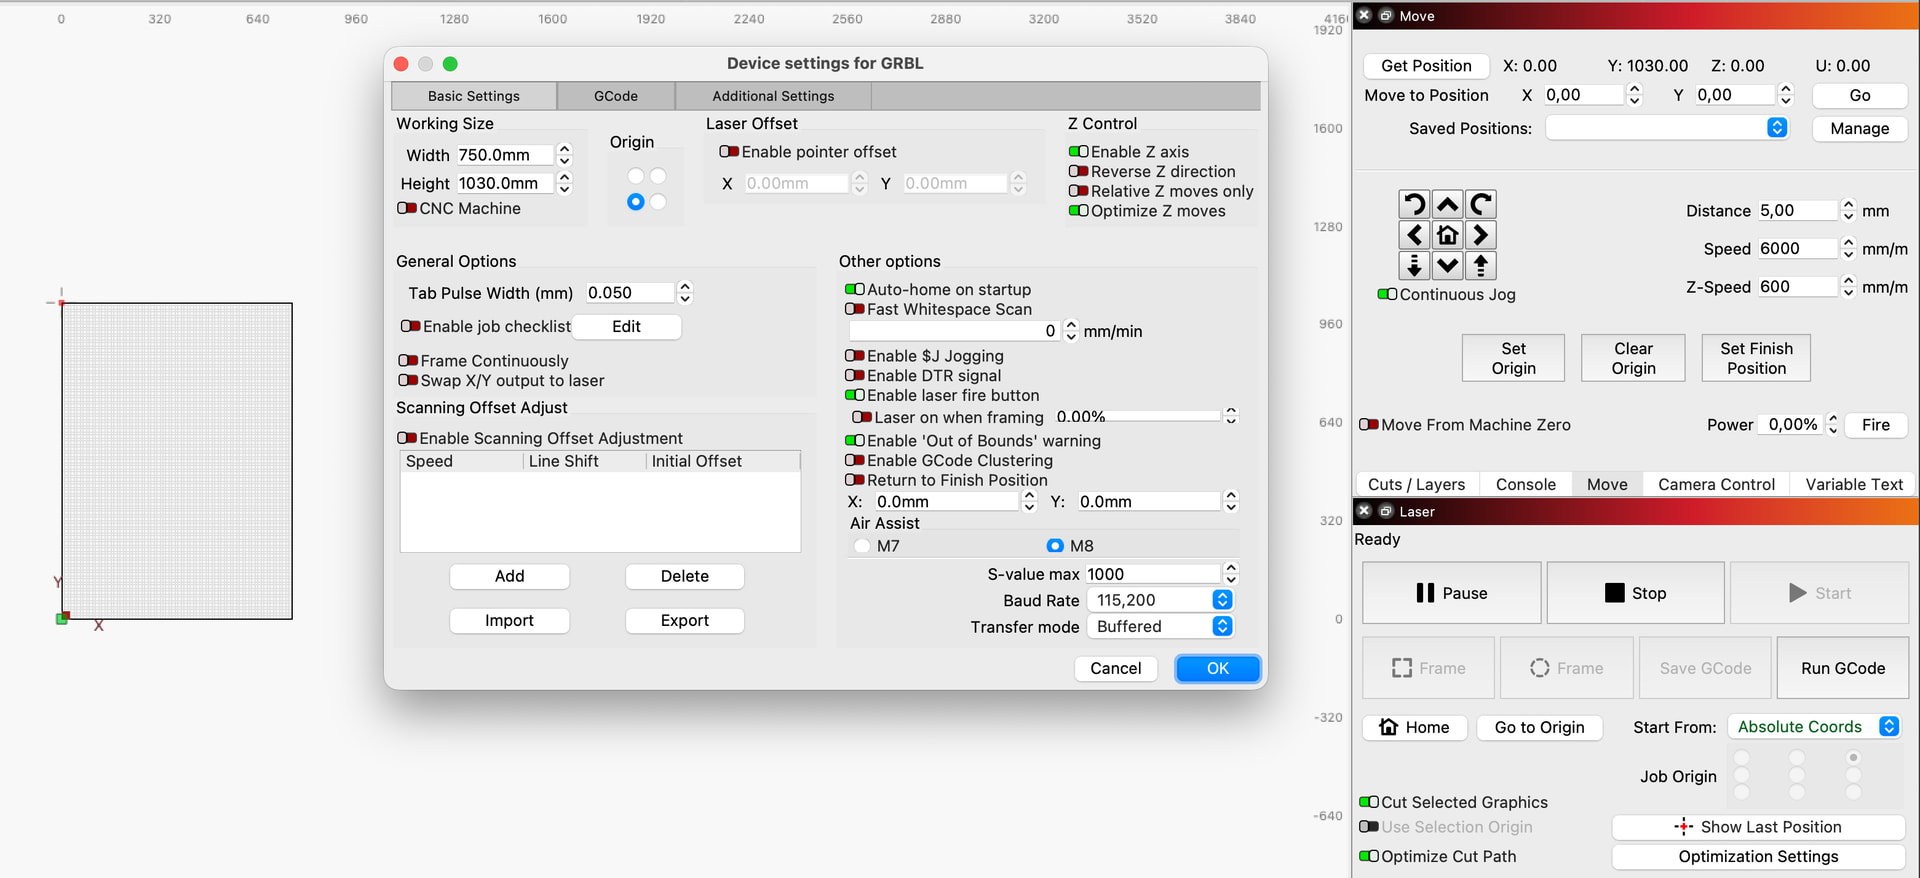Screen dimensions: 1920x878
Task: Click OK to confirm device settings
Action: (1217, 668)
